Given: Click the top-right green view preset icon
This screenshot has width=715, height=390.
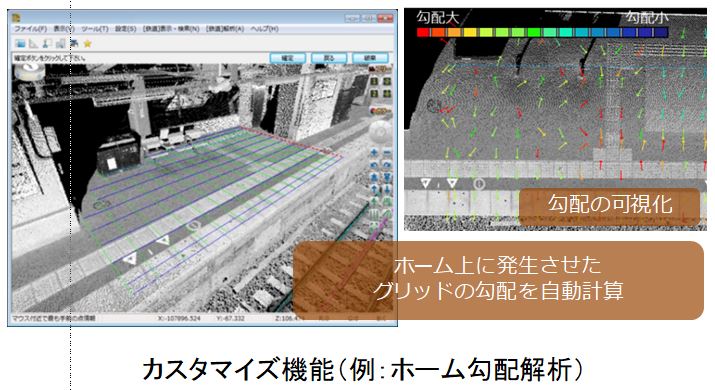Looking at the screenshot, I should pos(387,81).
